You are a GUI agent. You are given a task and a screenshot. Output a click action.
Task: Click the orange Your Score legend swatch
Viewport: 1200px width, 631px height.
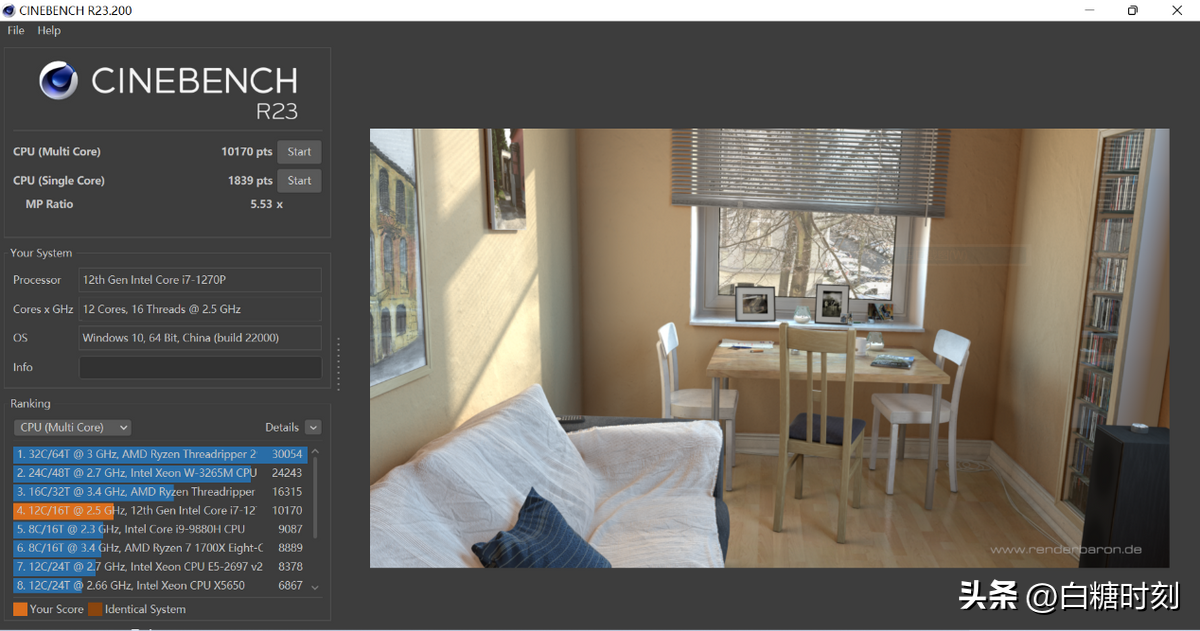[x=20, y=609]
